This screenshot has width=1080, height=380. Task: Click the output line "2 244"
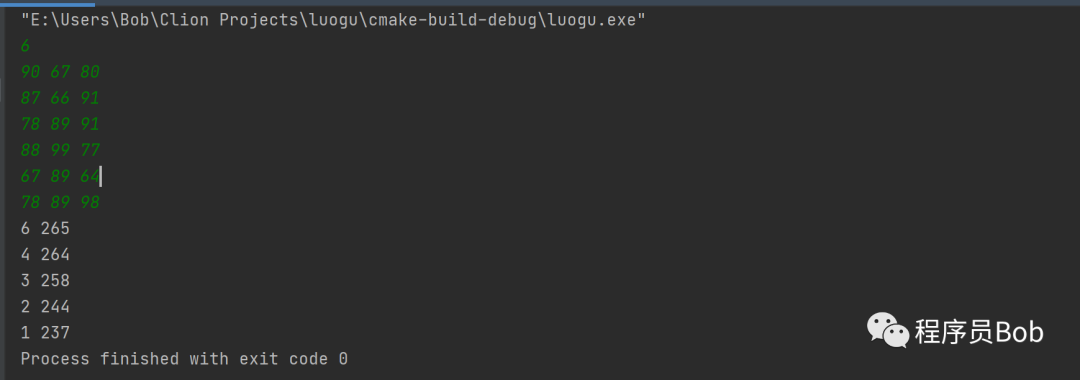pyautogui.click(x=45, y=307)
